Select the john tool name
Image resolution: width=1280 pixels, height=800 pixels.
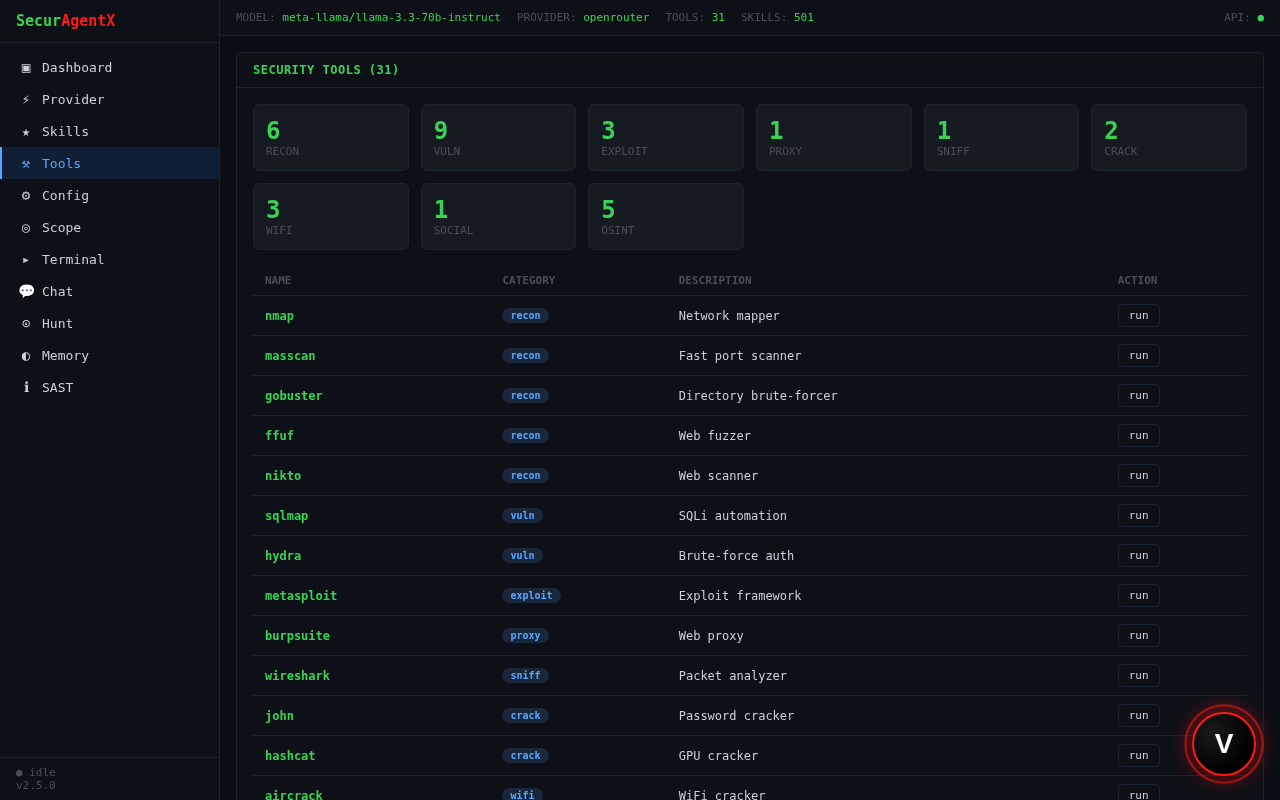pyautogui.click(x=279, y=716)
